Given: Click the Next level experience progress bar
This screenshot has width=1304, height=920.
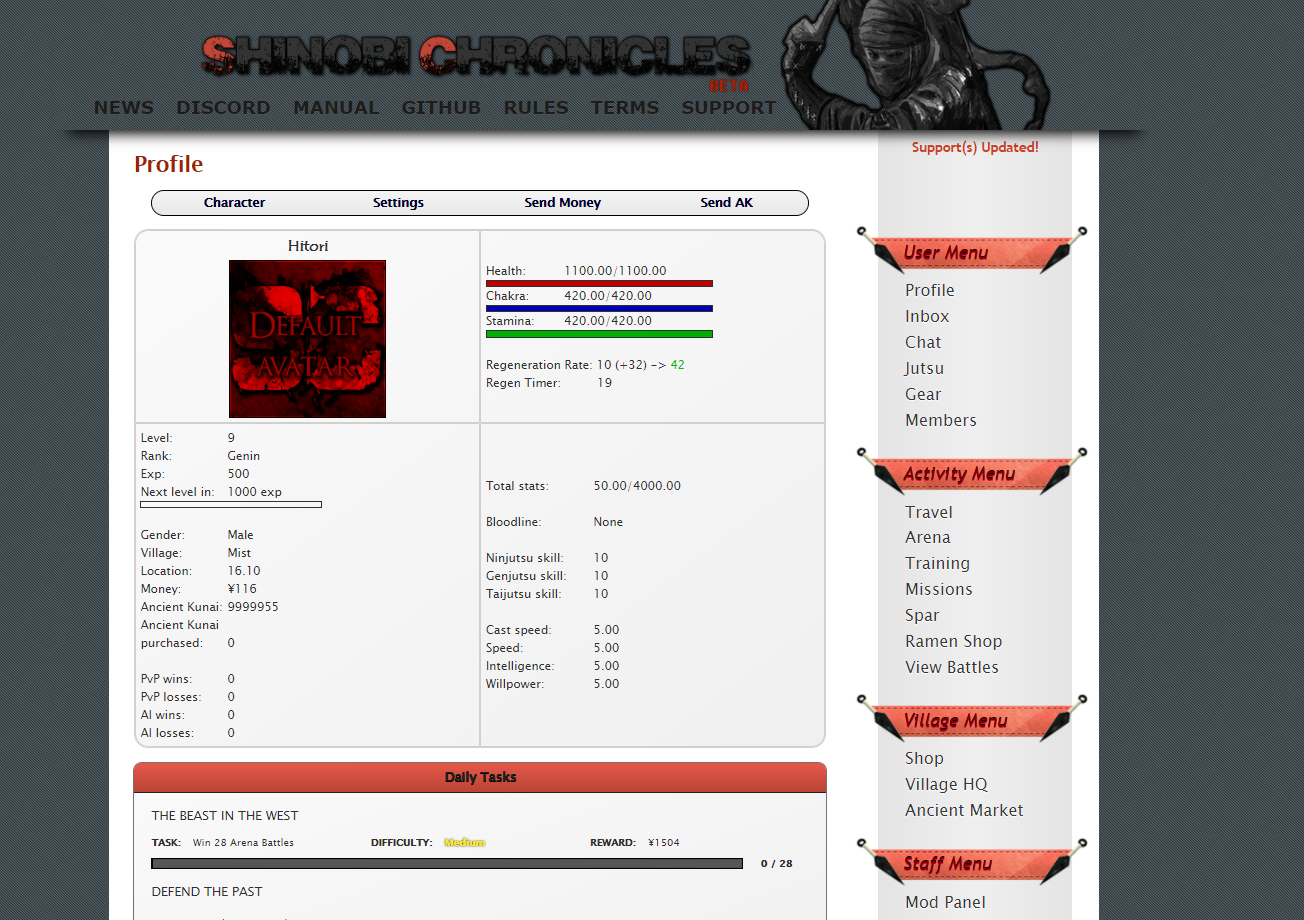Looking at the screenshot, I should [x=231, y=504].
